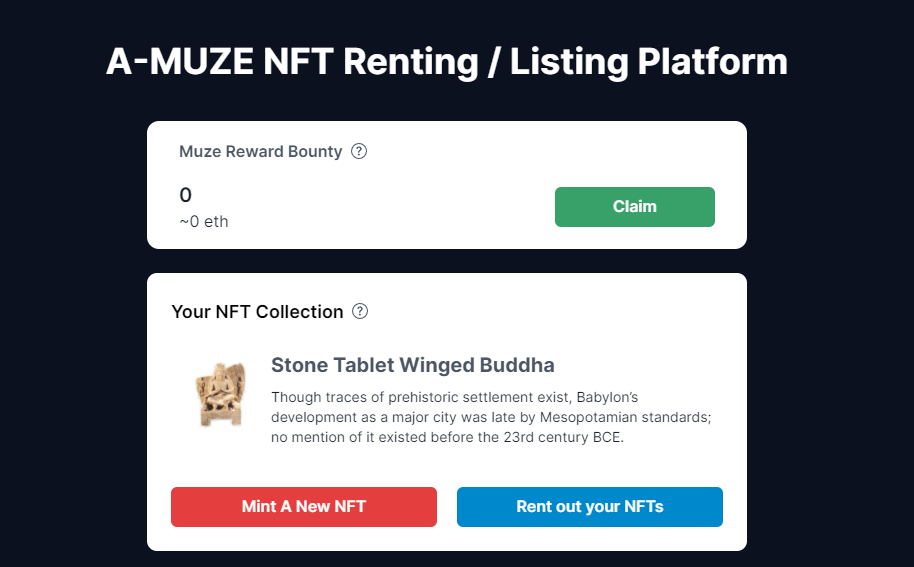Click the blue Rent out your NFTs button
Screen dimensions: 914x567
tap(589, 507)
